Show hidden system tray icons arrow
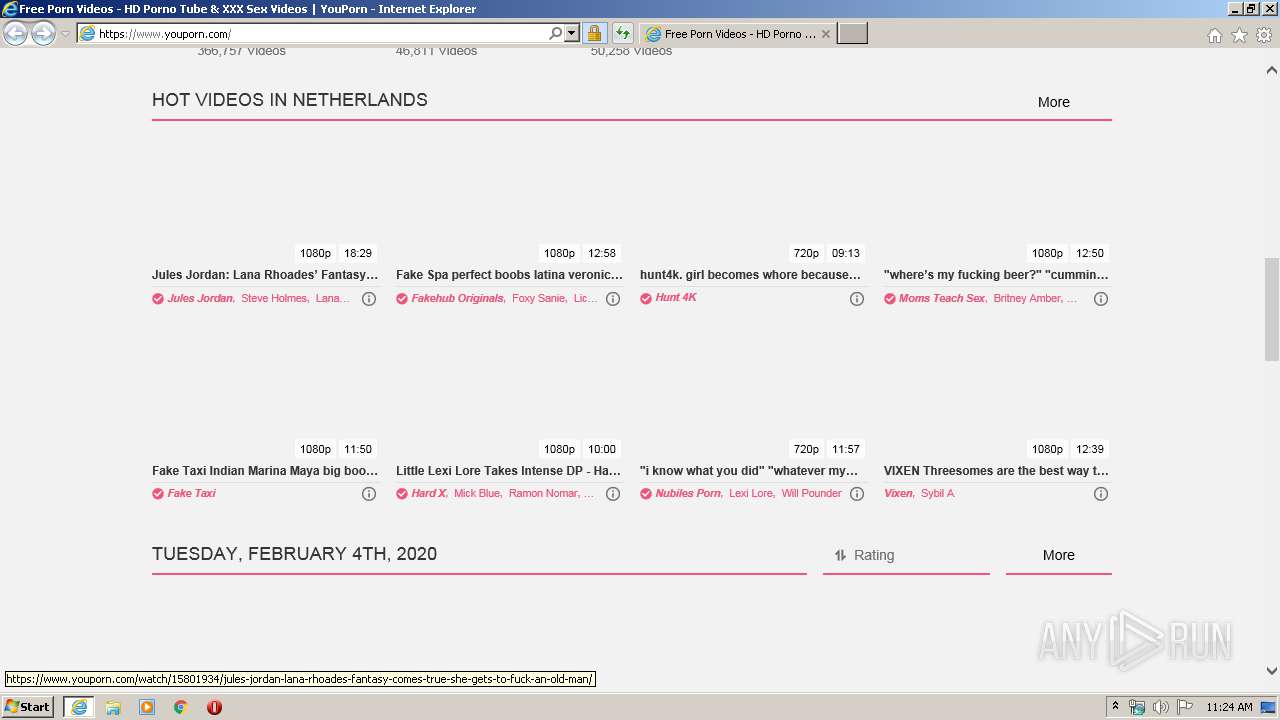1280x720 pixels. (1115, 707)
